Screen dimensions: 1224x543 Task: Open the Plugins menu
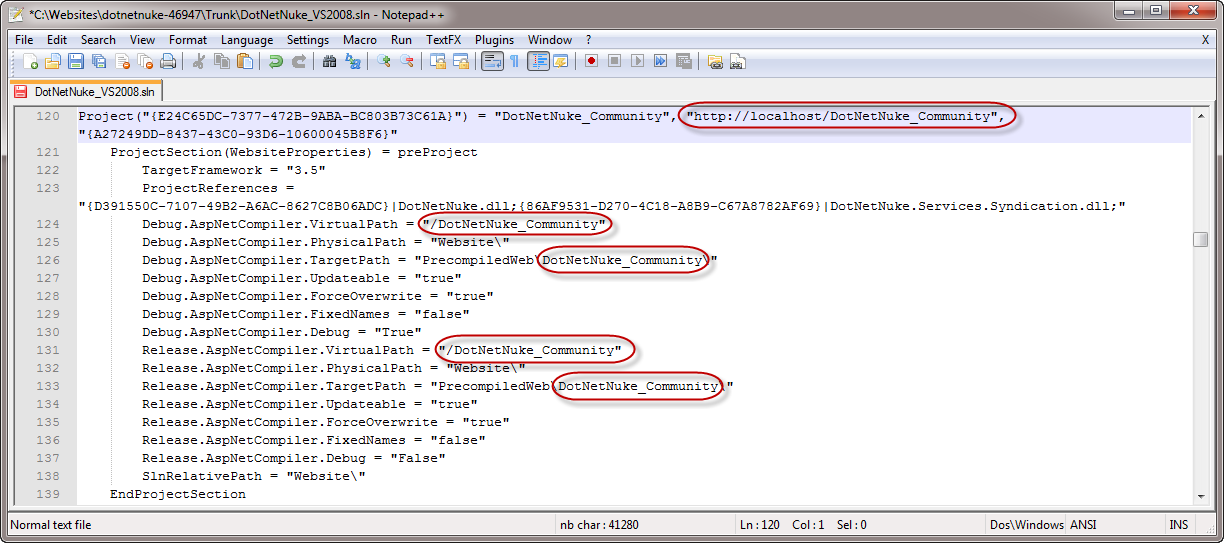(494, 40)
